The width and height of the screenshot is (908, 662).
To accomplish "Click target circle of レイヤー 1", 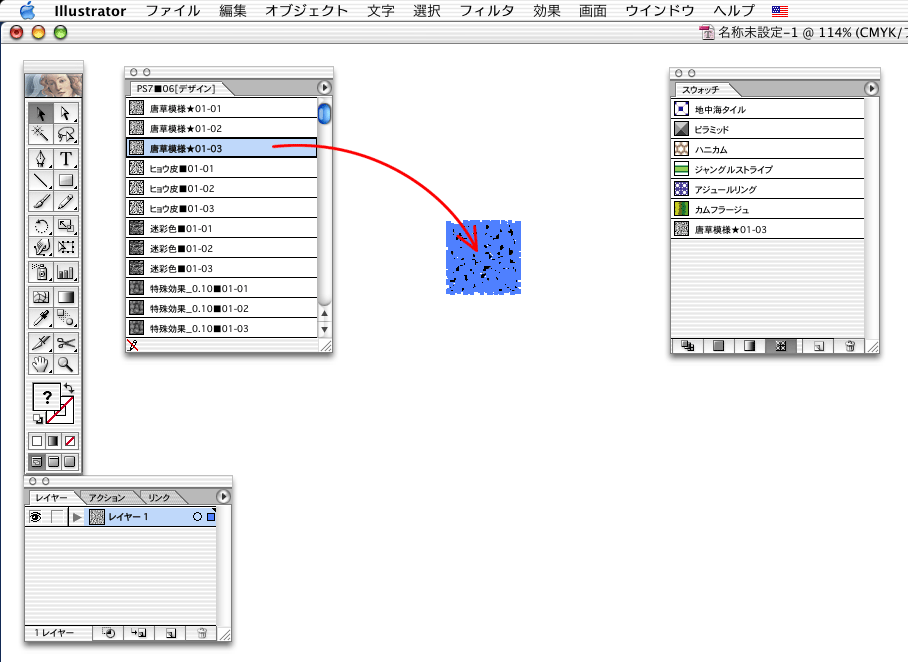I will point(197,517).
